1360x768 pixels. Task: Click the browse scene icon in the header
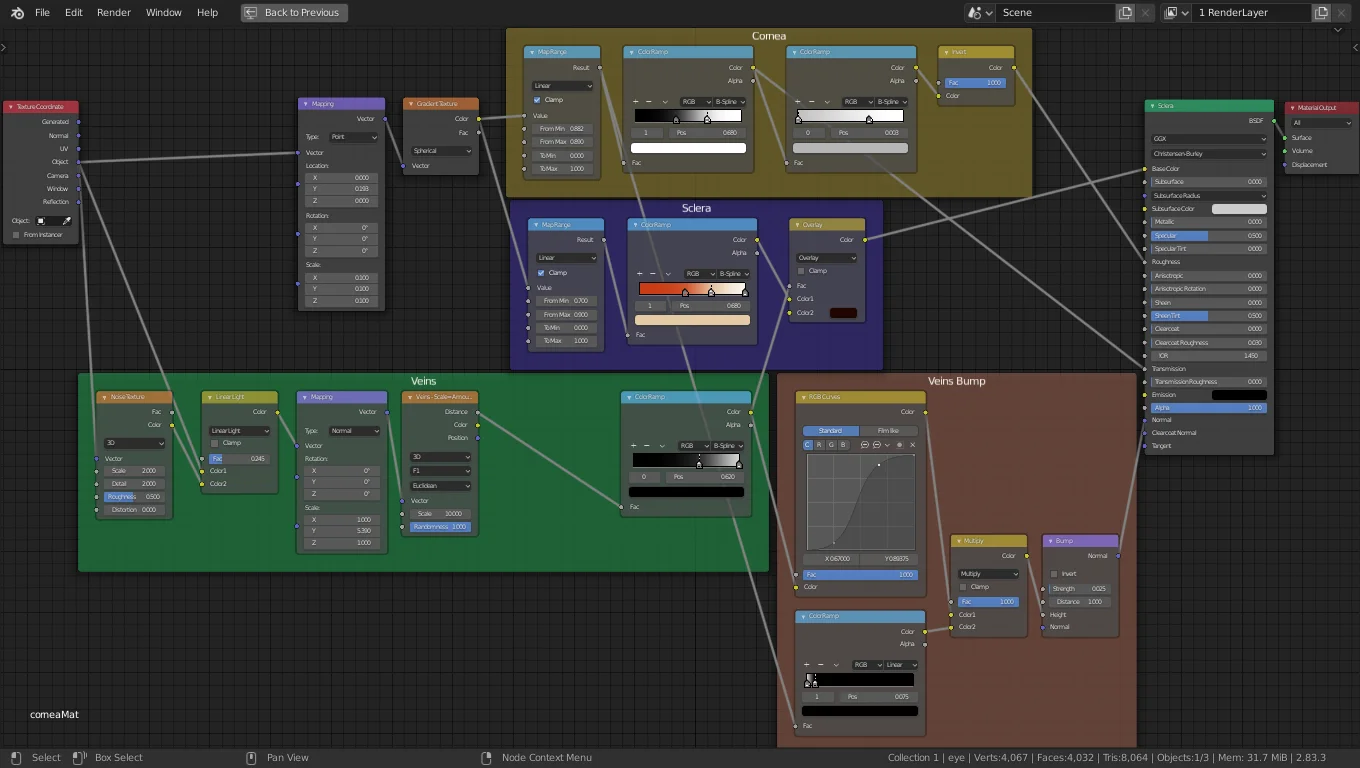[977, 12]
